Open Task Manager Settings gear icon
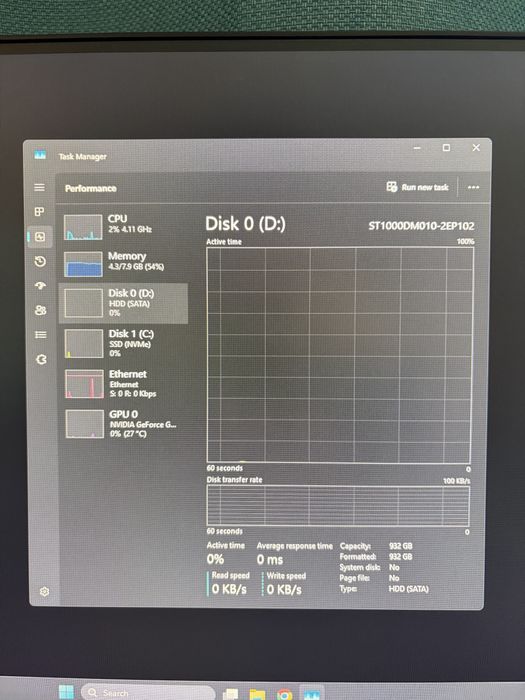Screen dimensions: 525x700 tap(44, 592)
